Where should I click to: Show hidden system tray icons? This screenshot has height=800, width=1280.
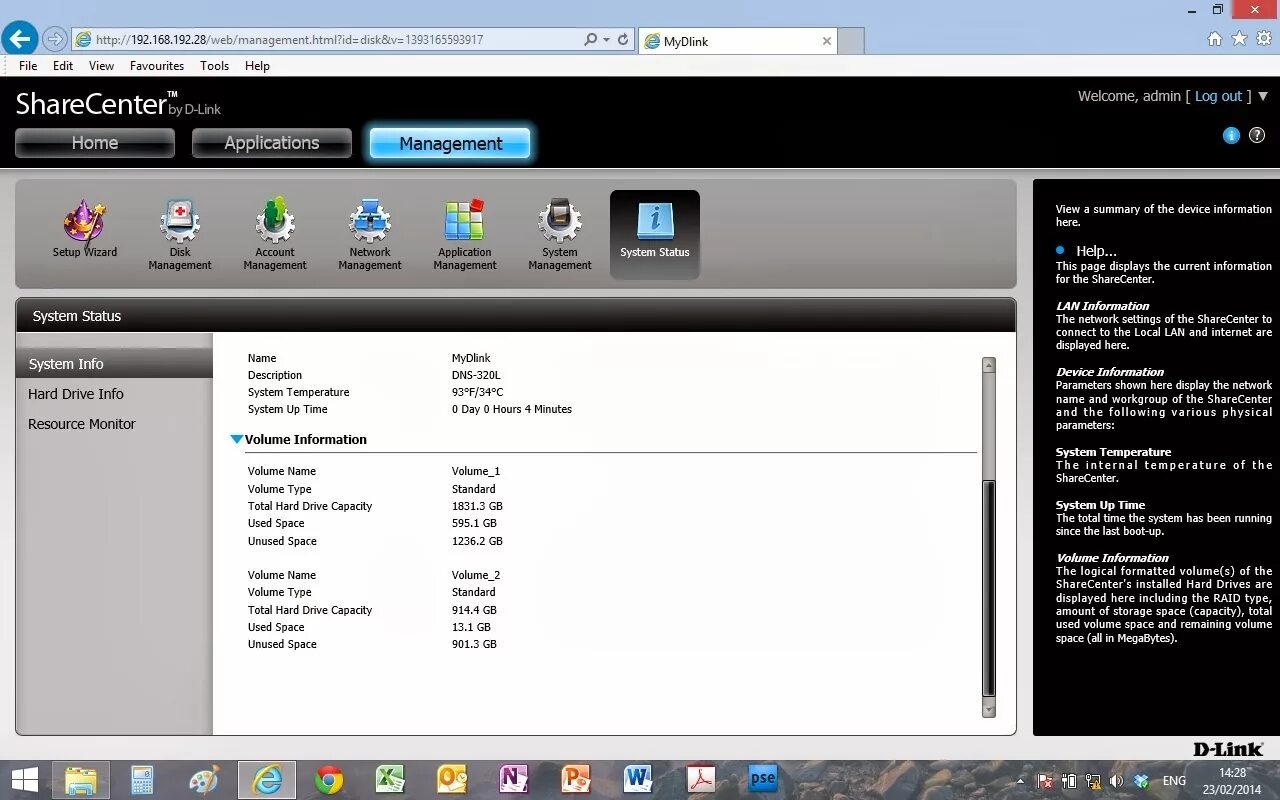click(1021, 781)
